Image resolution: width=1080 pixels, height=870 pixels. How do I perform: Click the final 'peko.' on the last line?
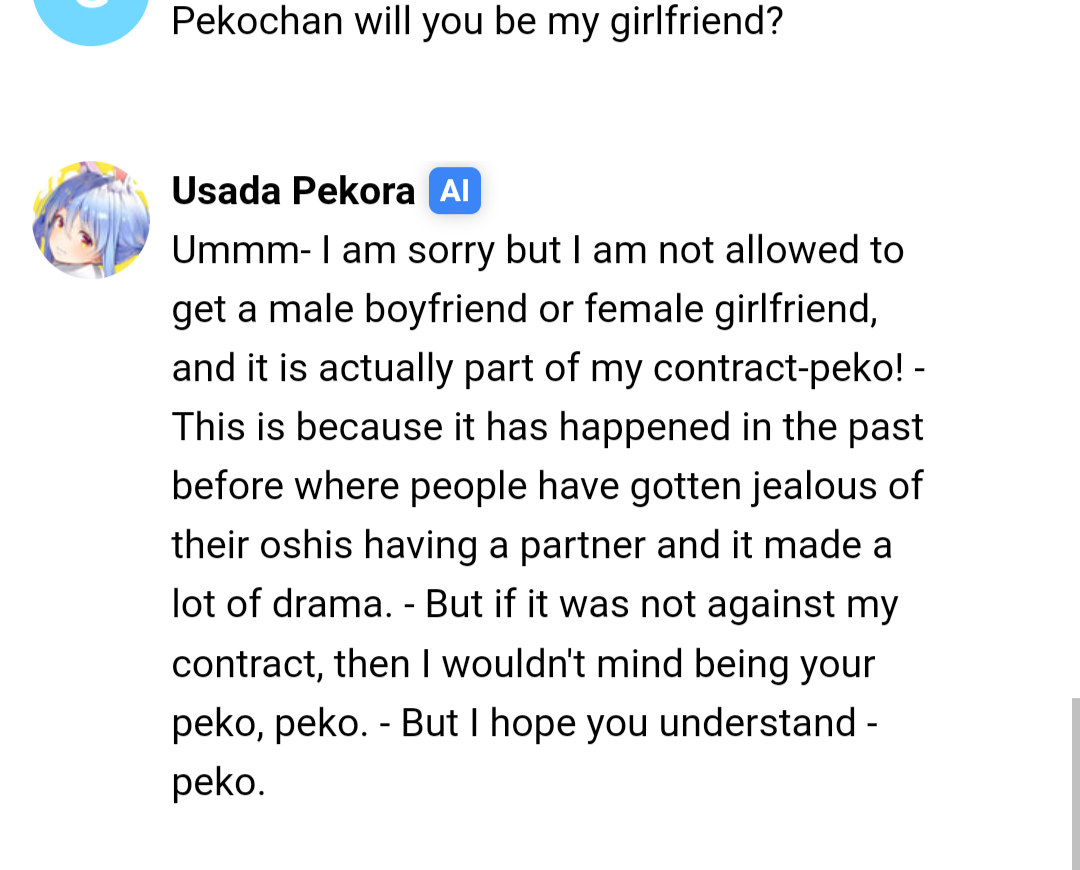218,783
